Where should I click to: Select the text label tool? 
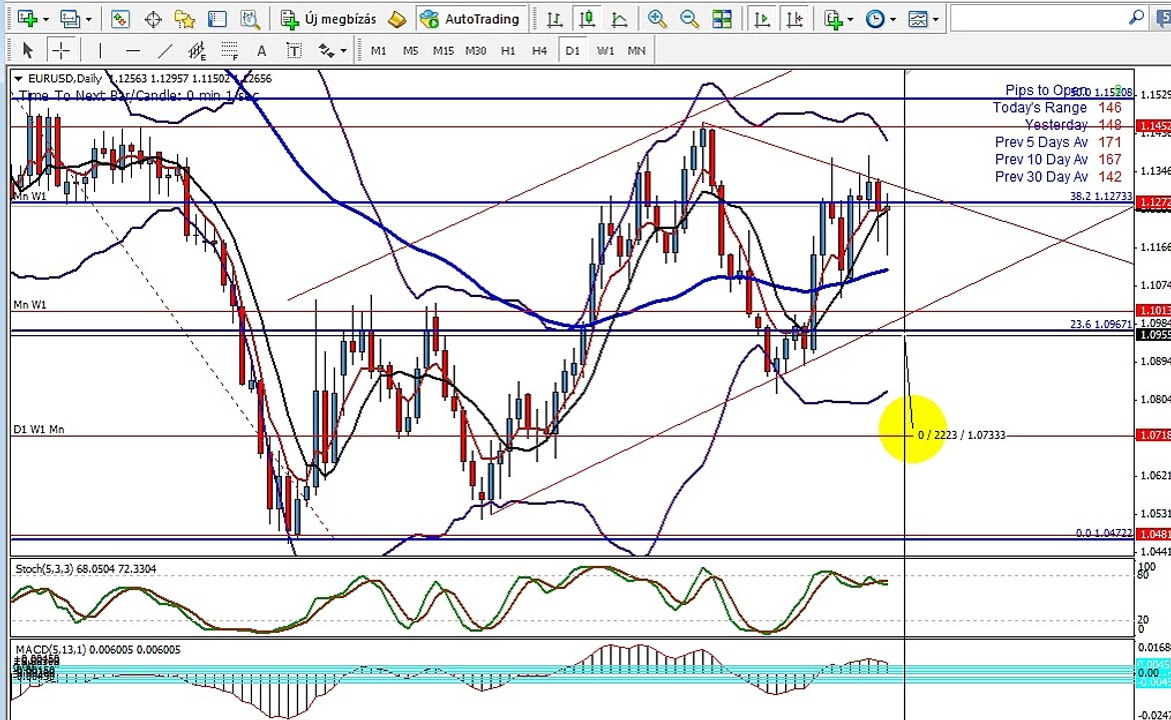tap(294, 51)
